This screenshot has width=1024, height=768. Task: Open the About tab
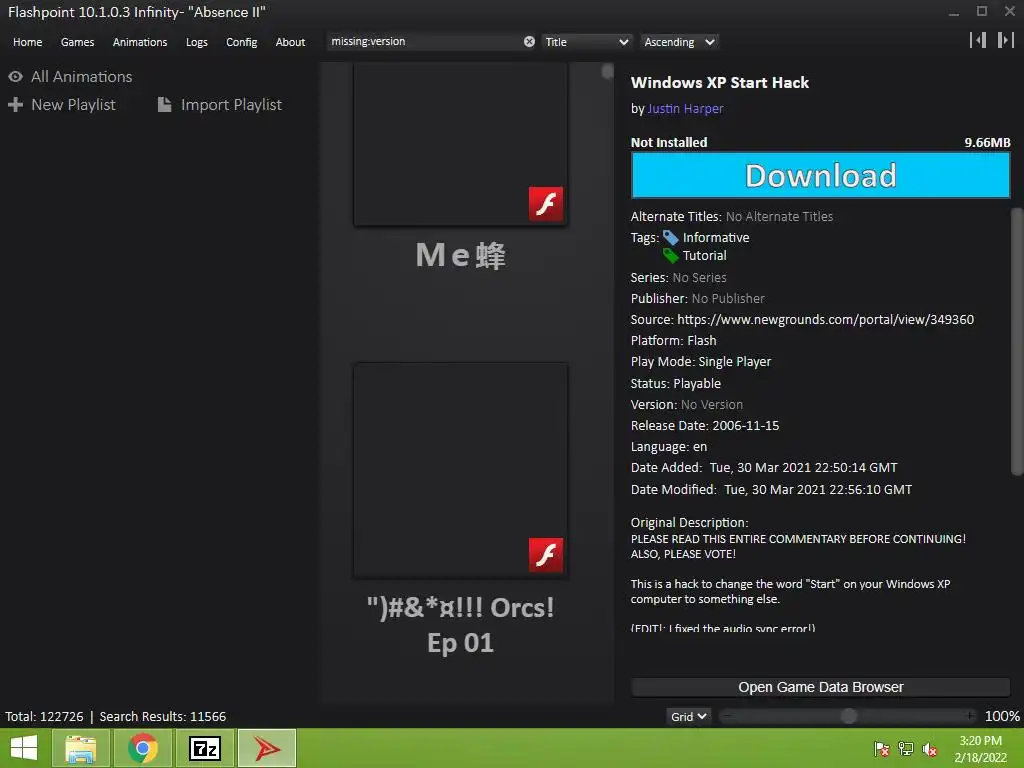290,42
